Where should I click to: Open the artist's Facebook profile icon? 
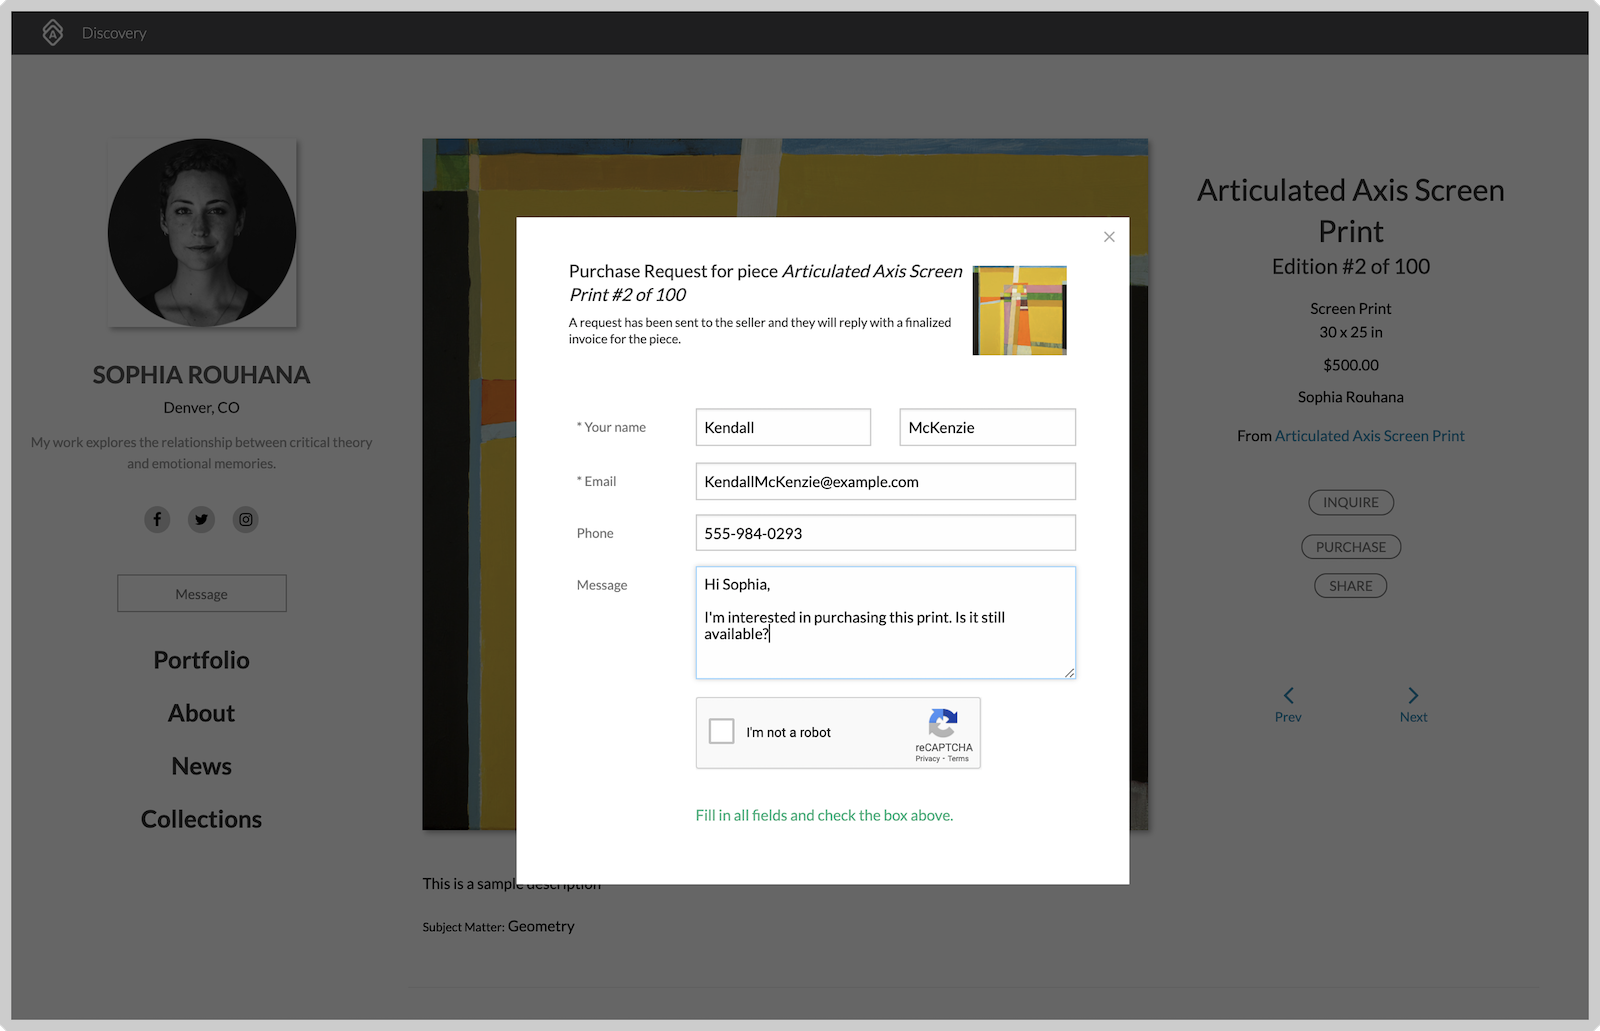pos(157,519)
